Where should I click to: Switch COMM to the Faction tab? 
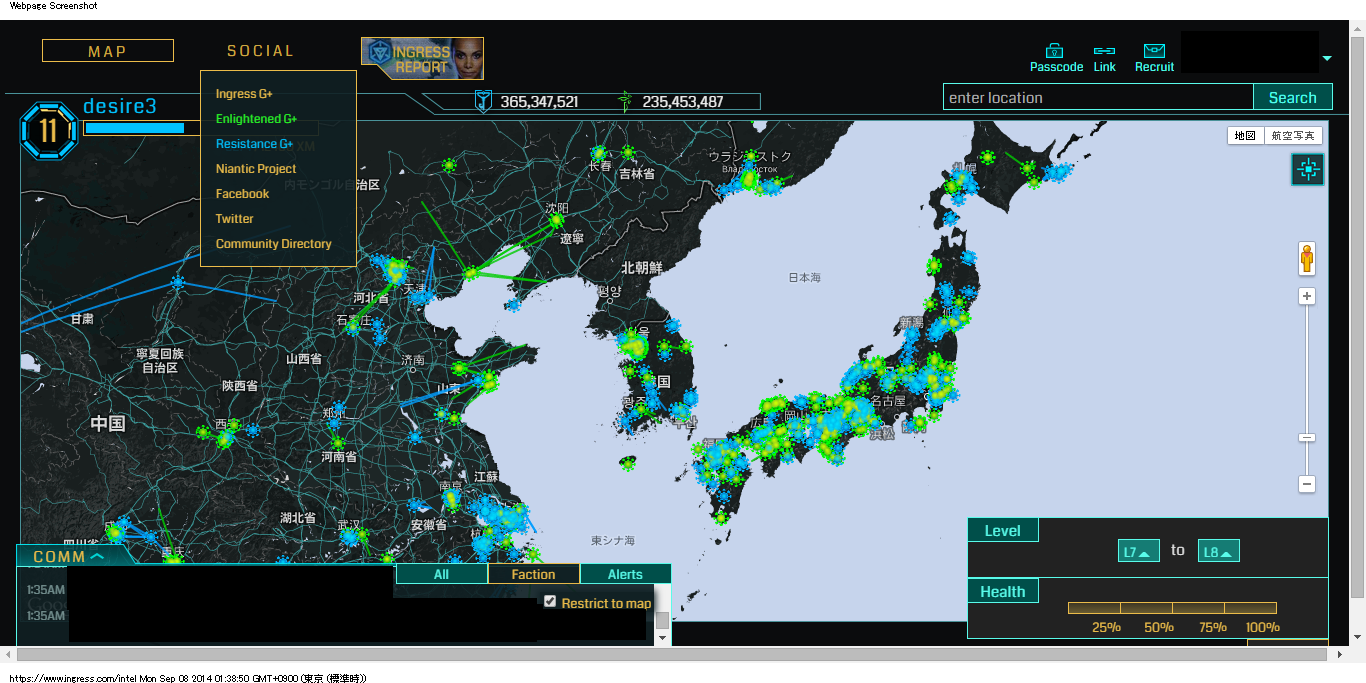point(533,574)
